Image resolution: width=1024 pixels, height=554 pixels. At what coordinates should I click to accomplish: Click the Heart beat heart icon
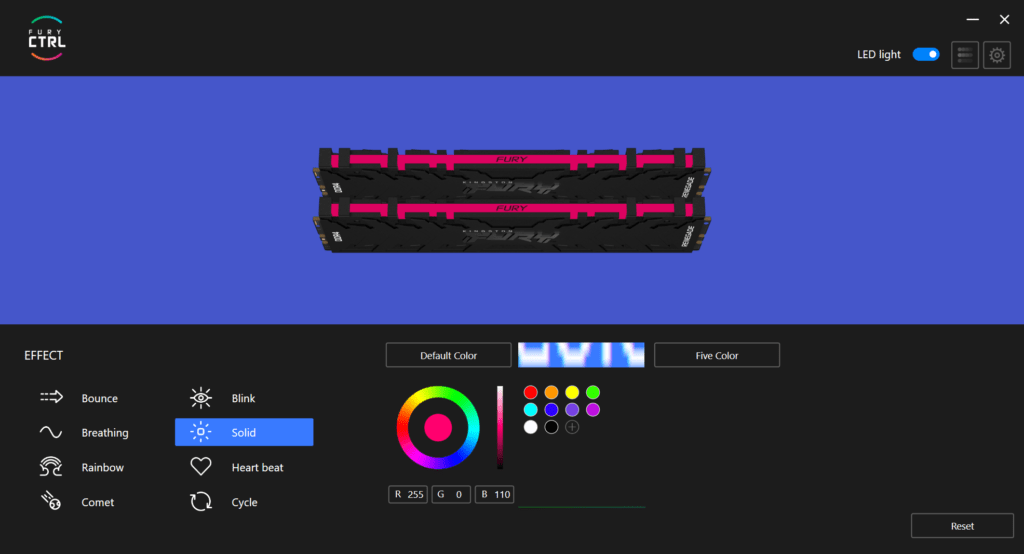(201, 466)
